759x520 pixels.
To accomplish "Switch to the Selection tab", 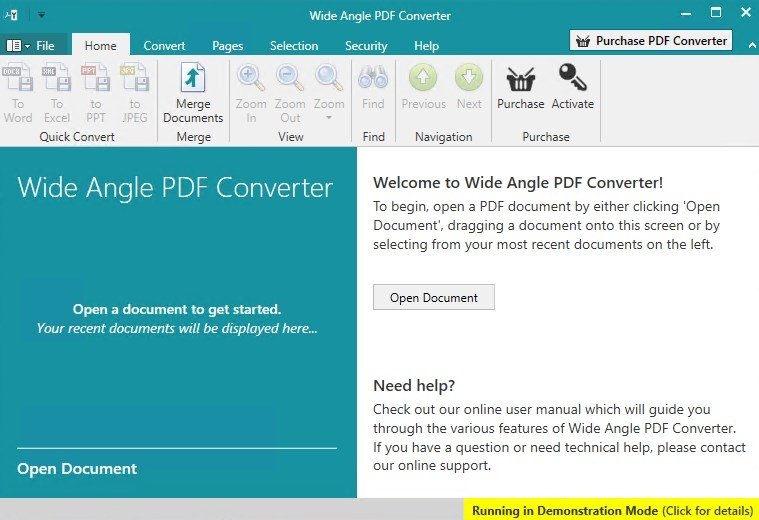I will click(294, 46).
